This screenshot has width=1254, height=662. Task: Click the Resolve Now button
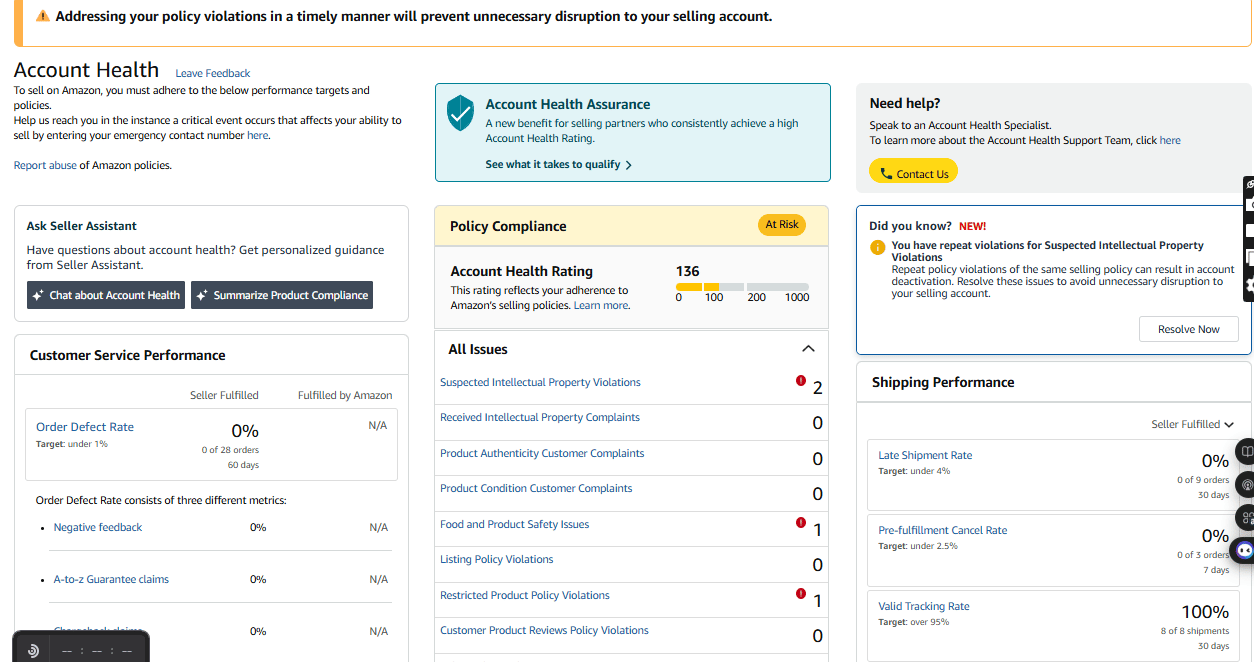point(1188,329)
